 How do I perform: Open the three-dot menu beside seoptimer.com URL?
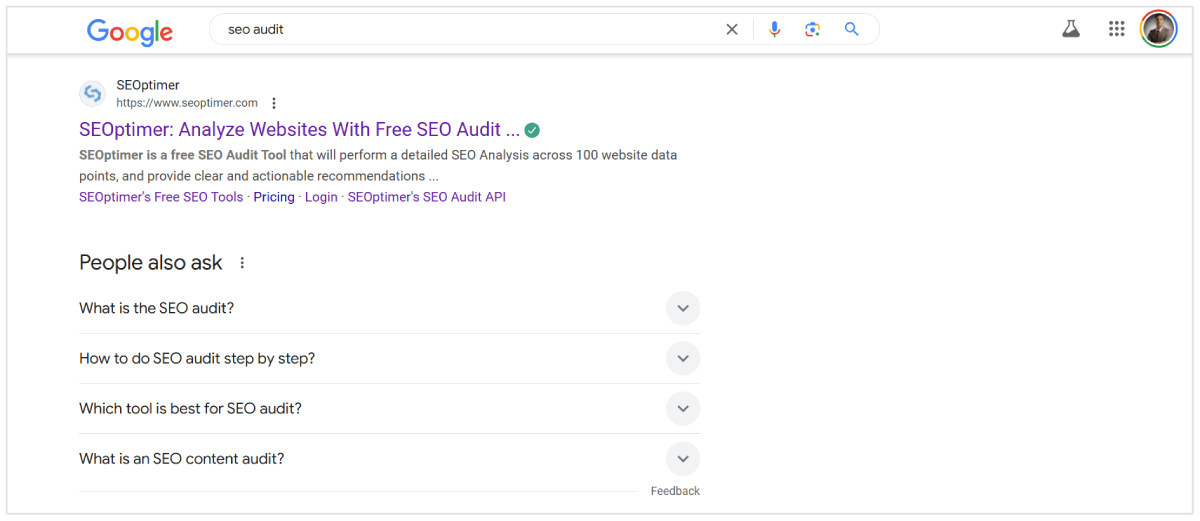(274, 103)
